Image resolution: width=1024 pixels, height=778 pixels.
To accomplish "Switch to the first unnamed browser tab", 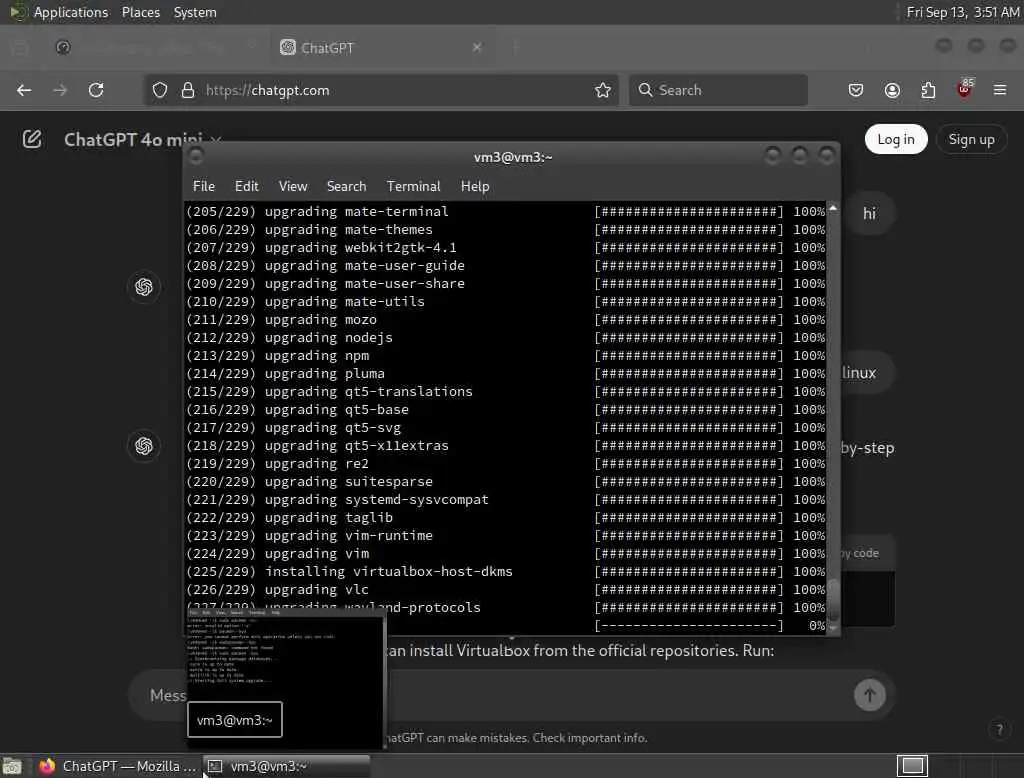I will (155, 47).
